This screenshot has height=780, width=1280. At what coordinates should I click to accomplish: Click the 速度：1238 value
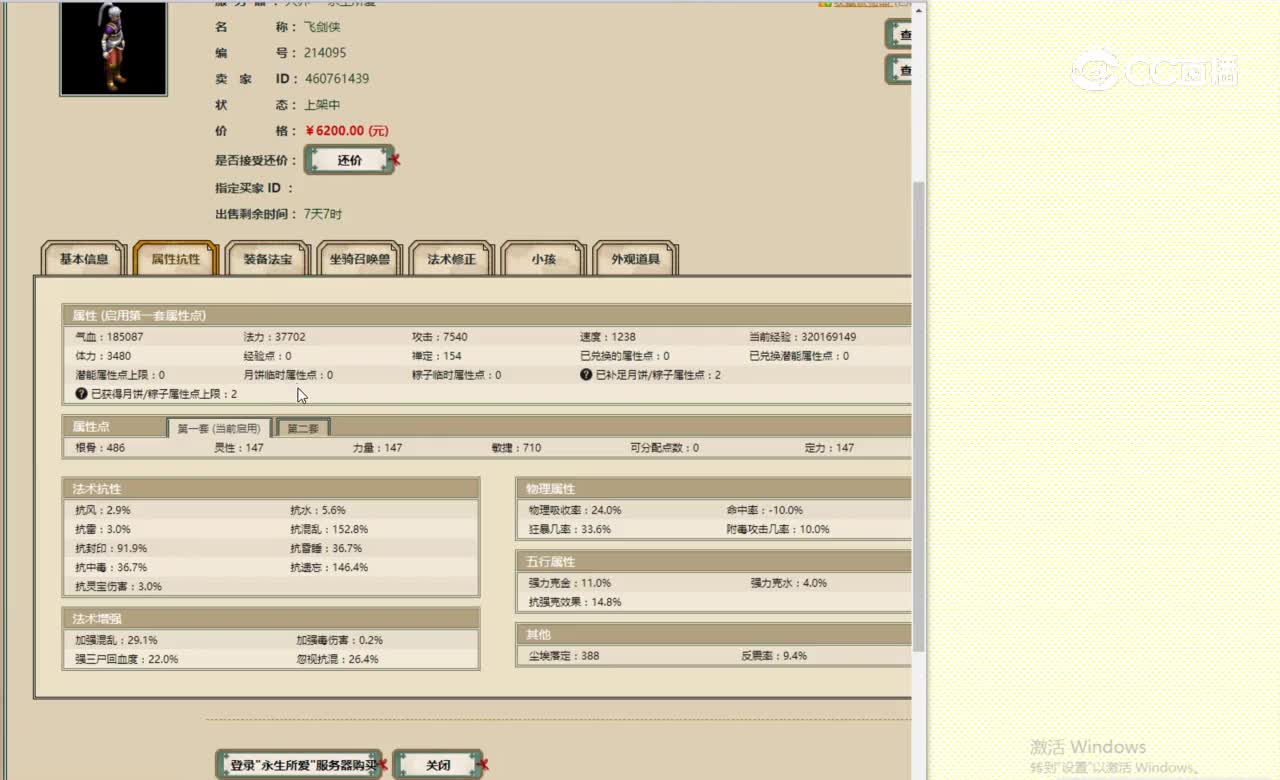tap(608, 337)
